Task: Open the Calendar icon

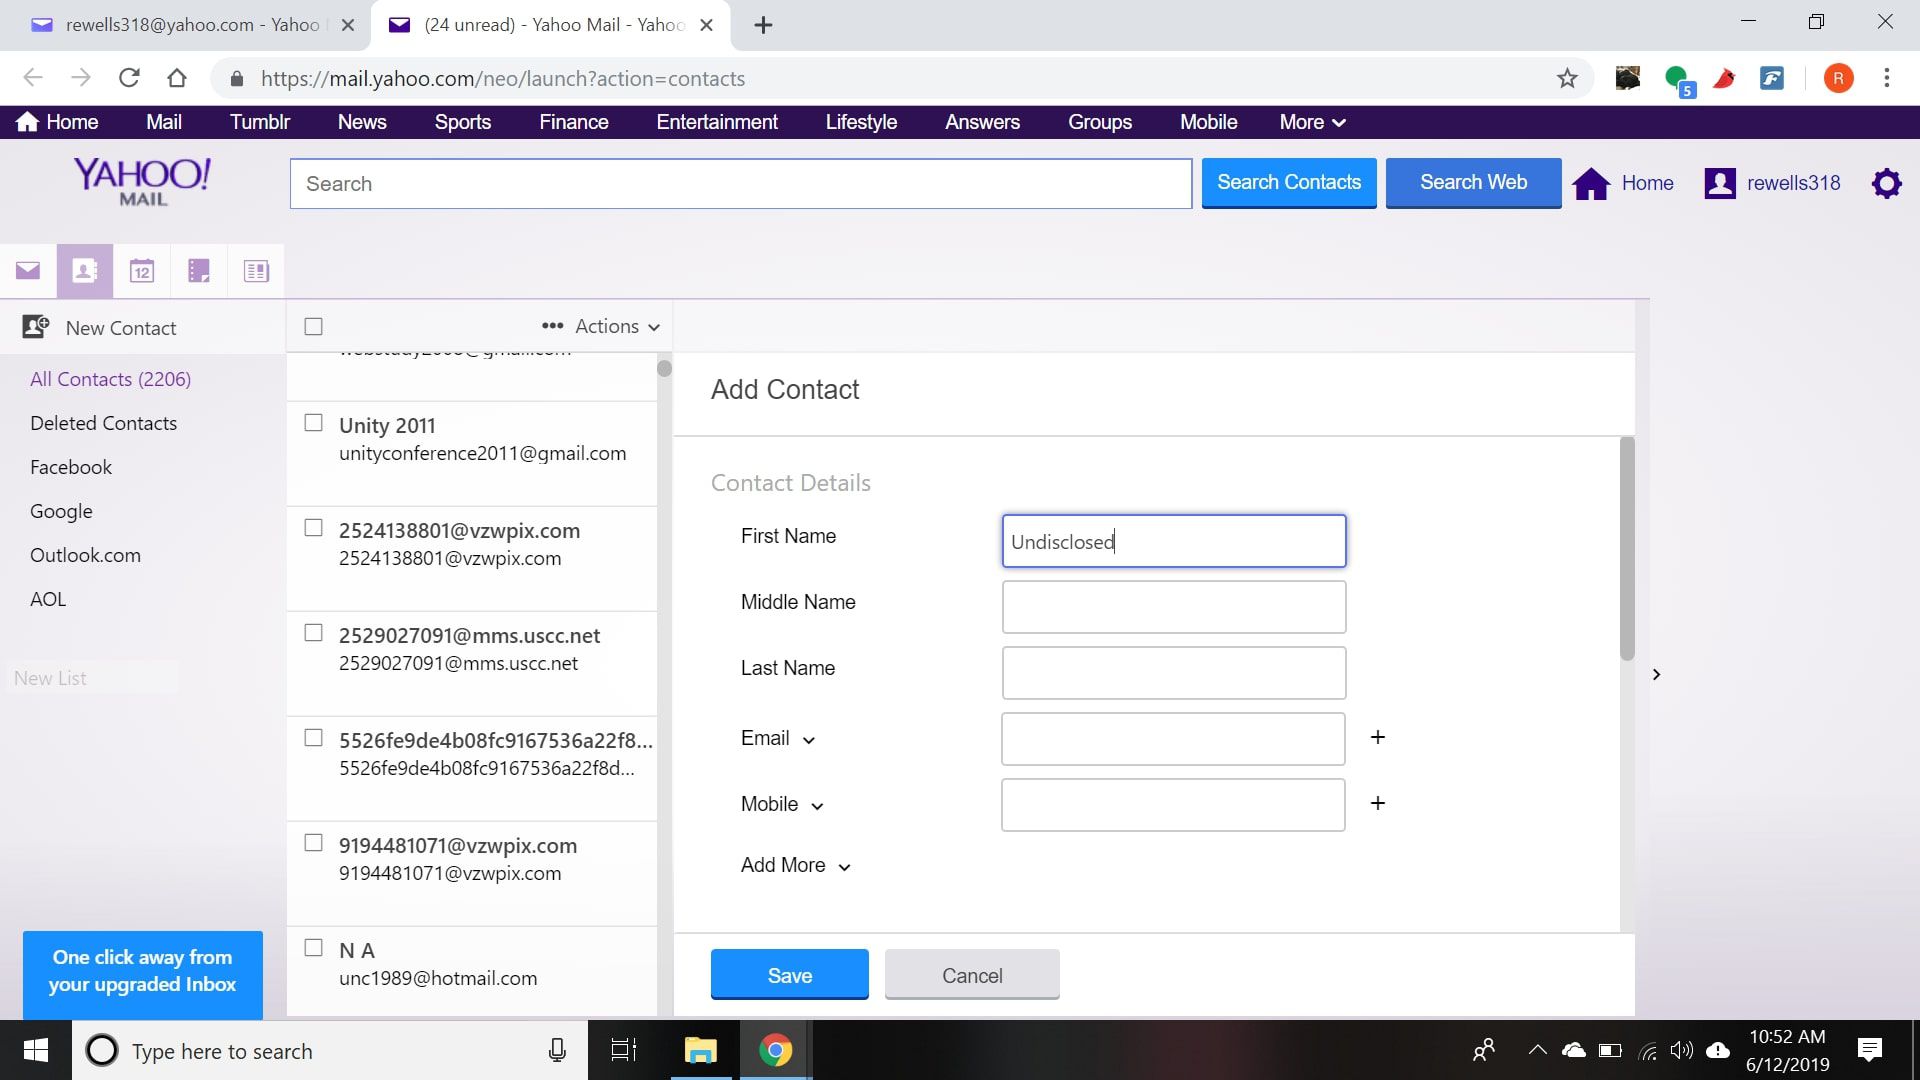Action: click(x=140, y=270)
